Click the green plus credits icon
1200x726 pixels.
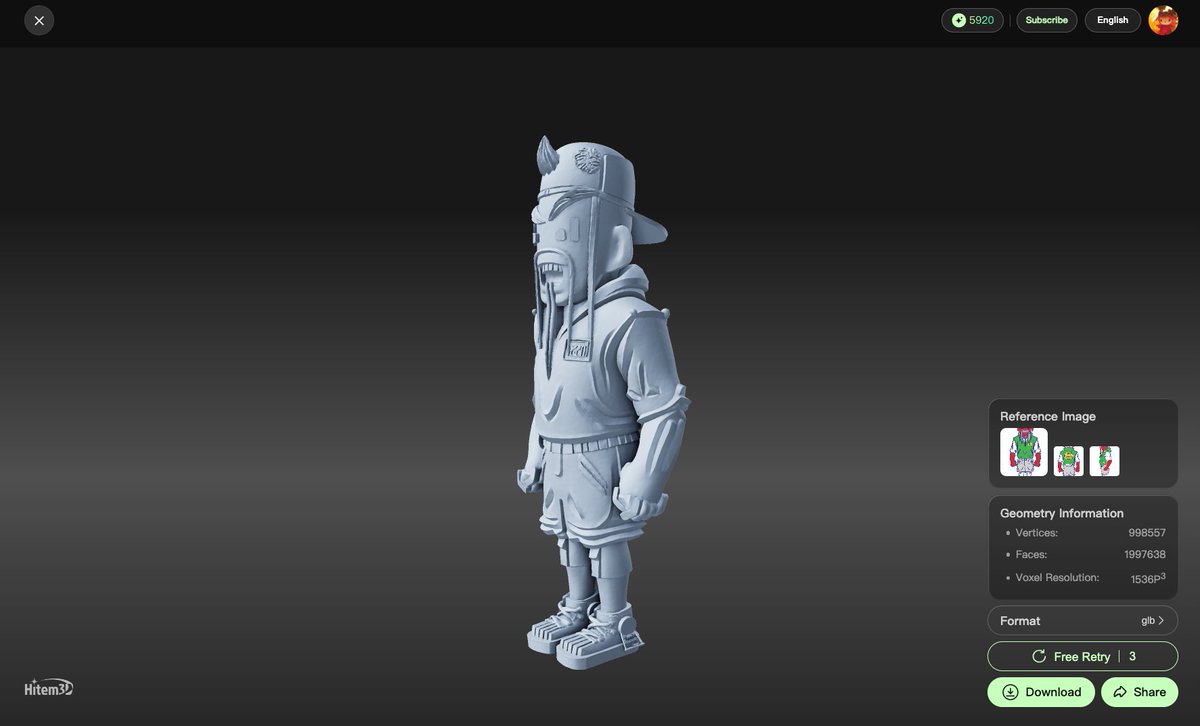tap(959, 20)
